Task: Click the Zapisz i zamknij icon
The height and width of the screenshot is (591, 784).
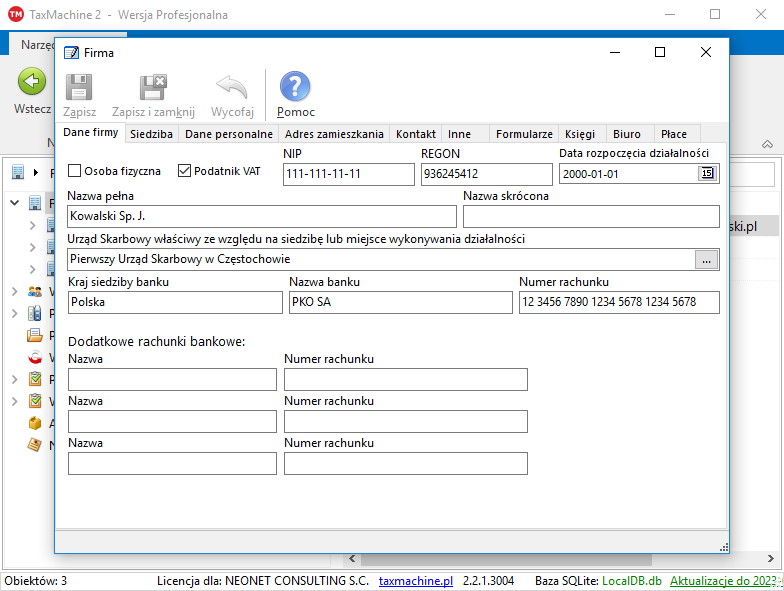Action: (x=153, y=87)
